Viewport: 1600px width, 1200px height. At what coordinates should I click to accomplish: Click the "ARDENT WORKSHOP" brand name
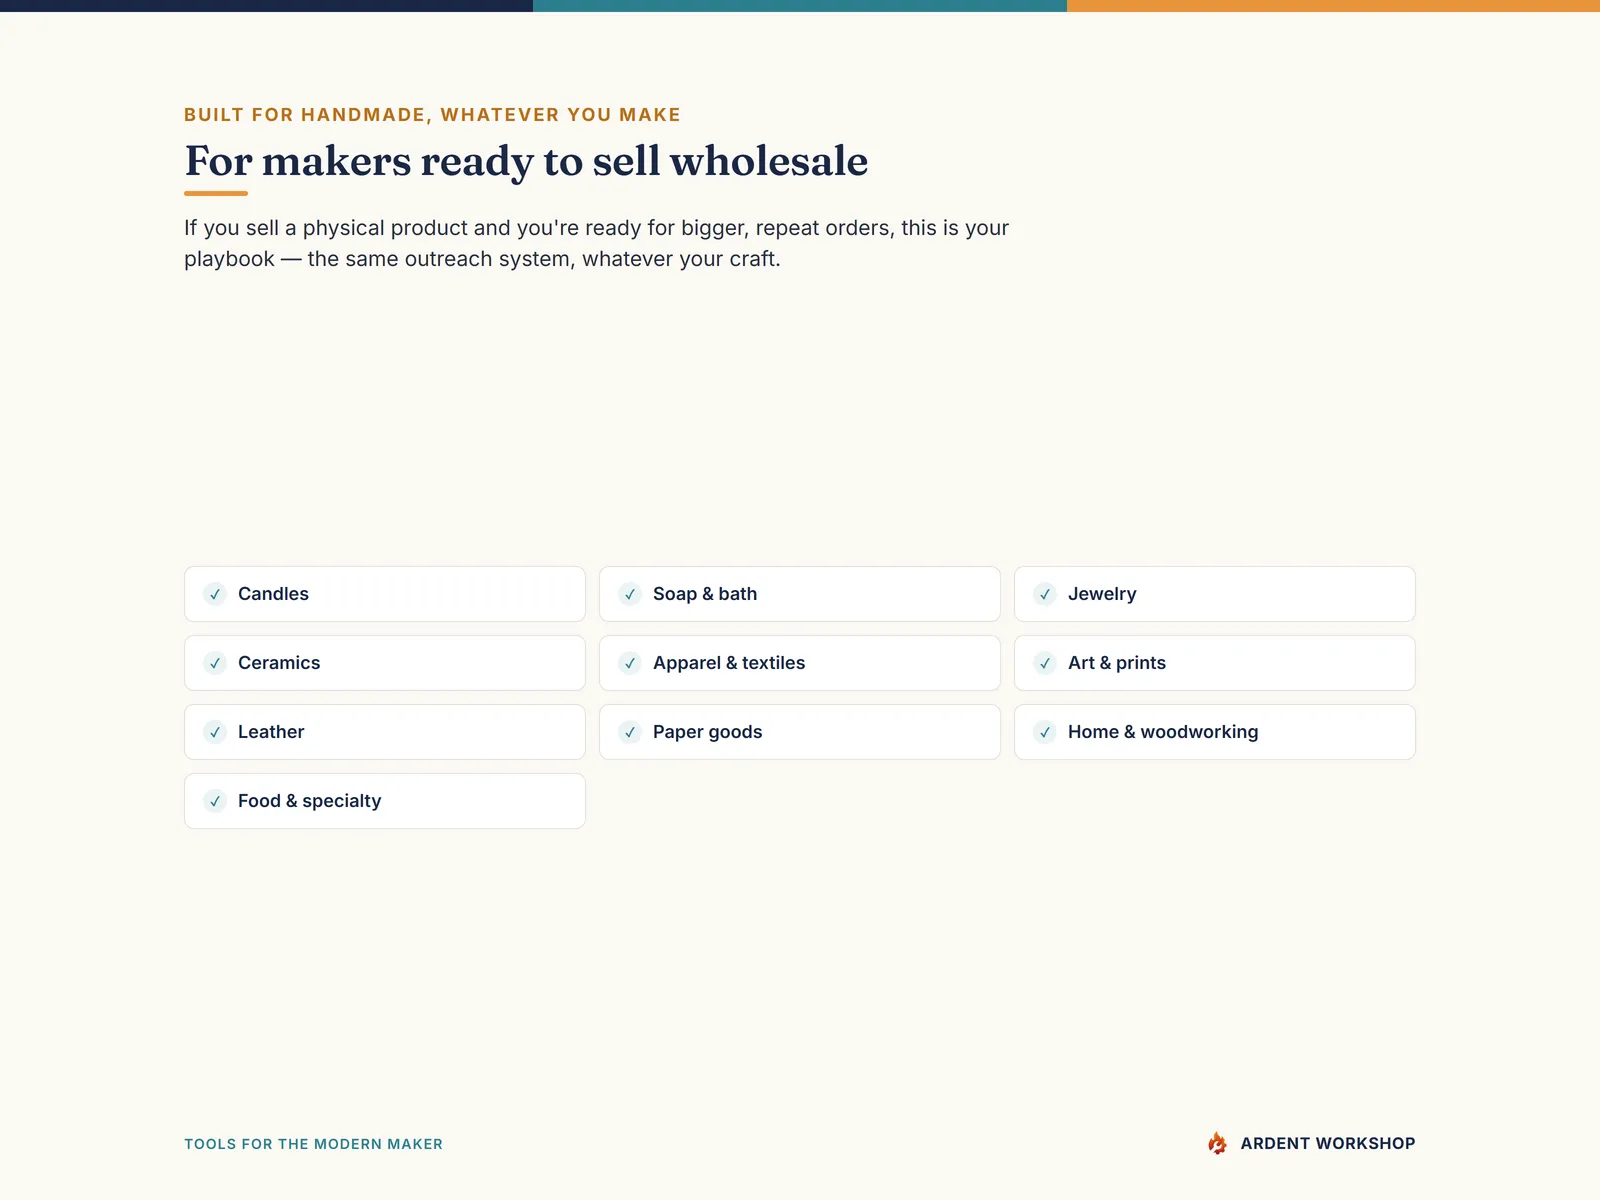point(1328,1143)
